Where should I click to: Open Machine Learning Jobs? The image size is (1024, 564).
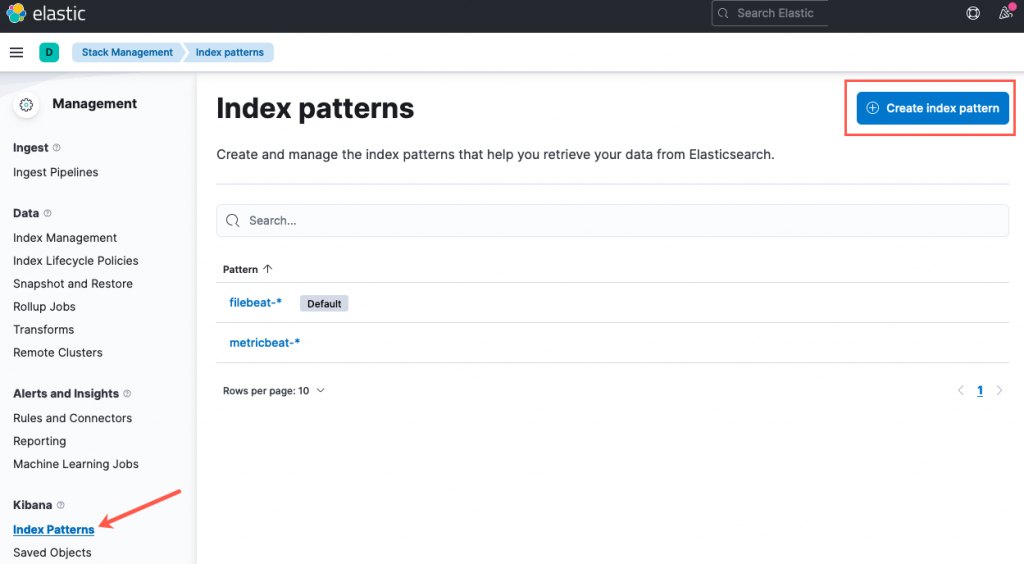pos(76,464)
